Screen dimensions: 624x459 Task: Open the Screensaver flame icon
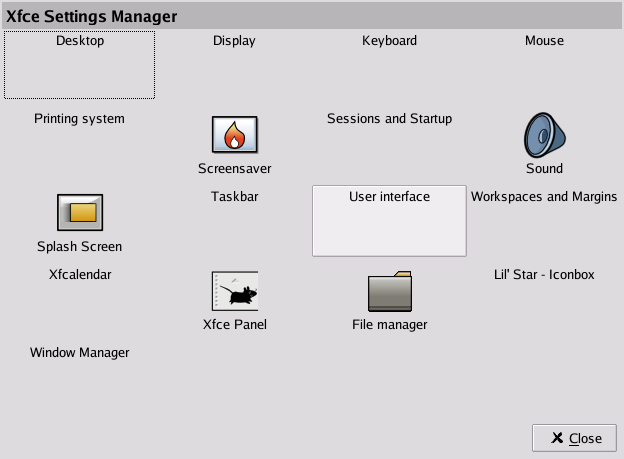[235, 134]
